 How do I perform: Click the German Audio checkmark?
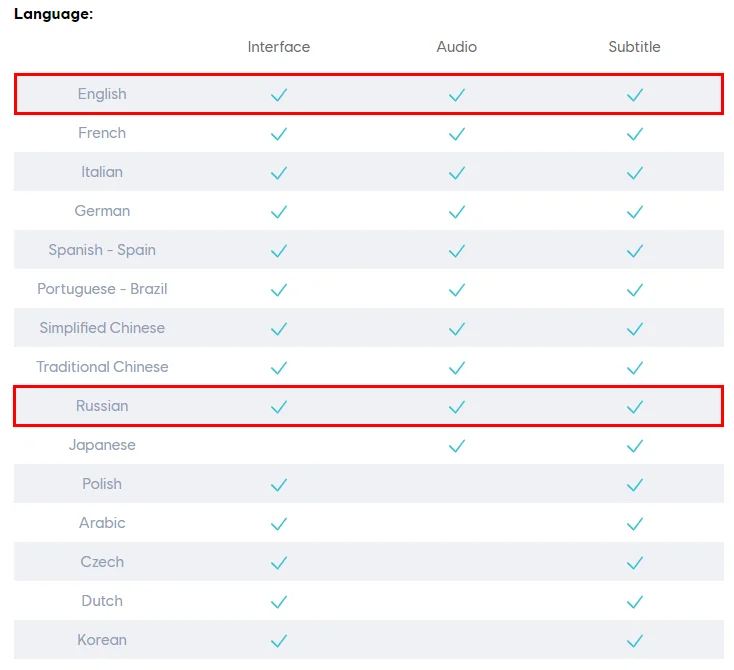(x=456, y=212)
